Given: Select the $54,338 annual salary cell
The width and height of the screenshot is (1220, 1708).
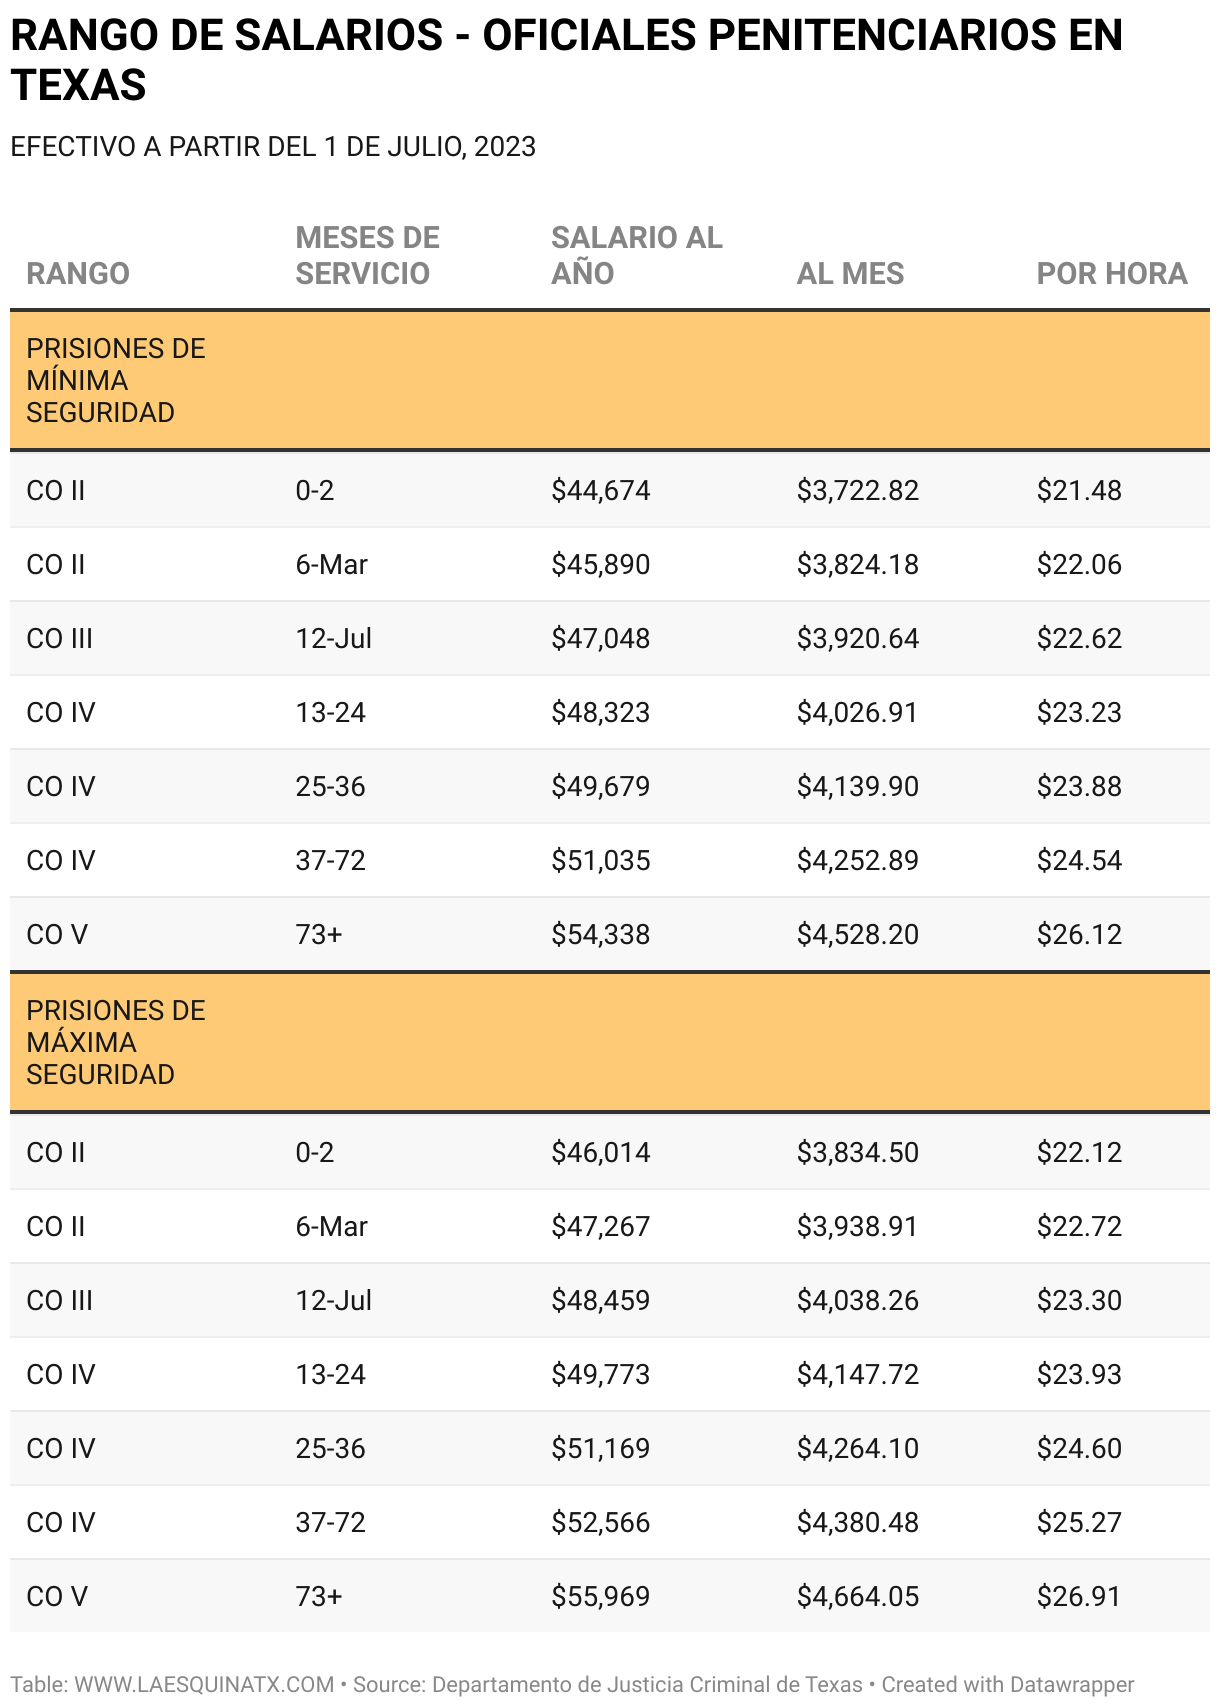Looking at the screenshot, I should (x=600, y=935).
